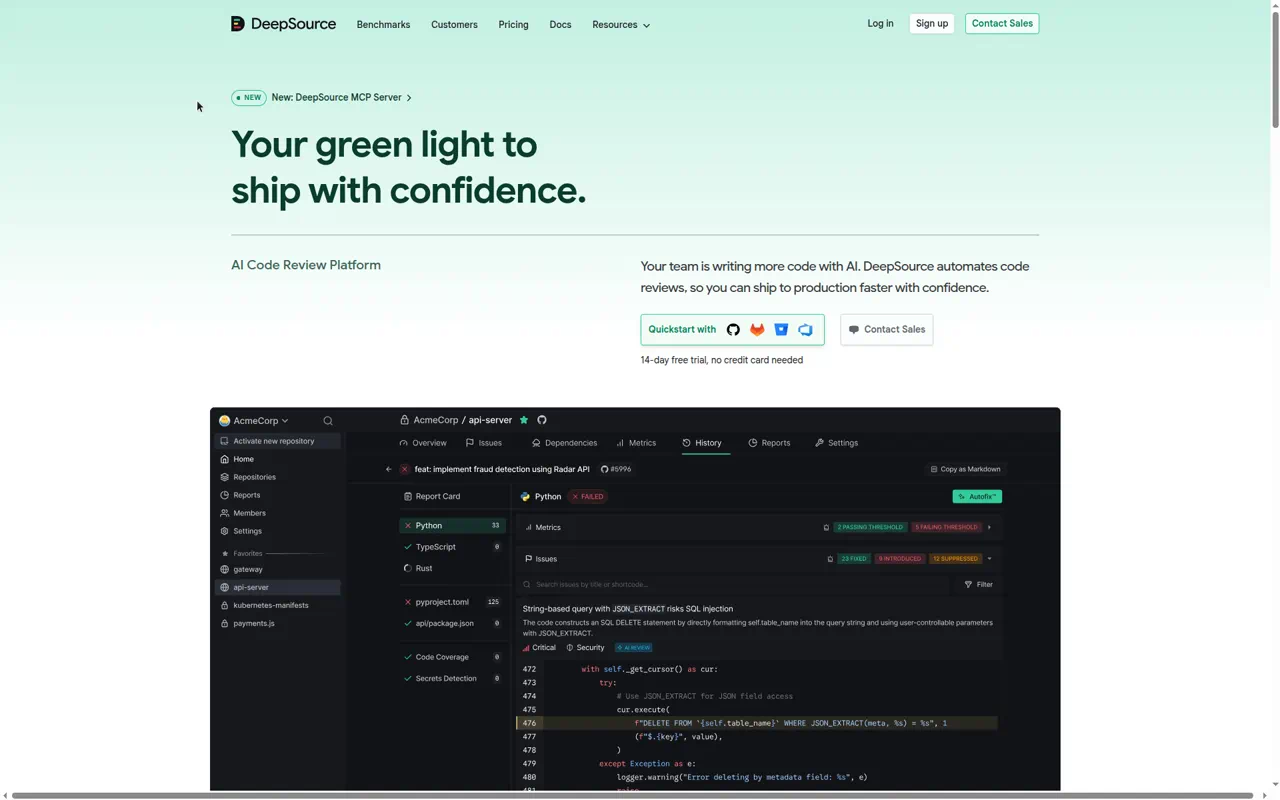
Task: Click the page horizontal scrollbar
Action: [632, 796]
